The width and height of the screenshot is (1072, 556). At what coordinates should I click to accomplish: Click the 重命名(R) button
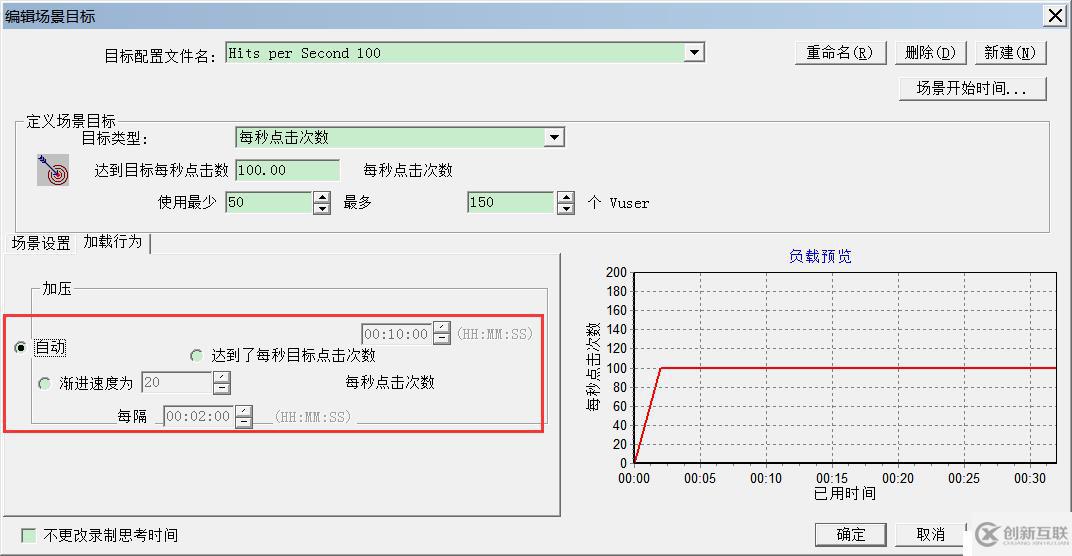click(x=840, y=53)
